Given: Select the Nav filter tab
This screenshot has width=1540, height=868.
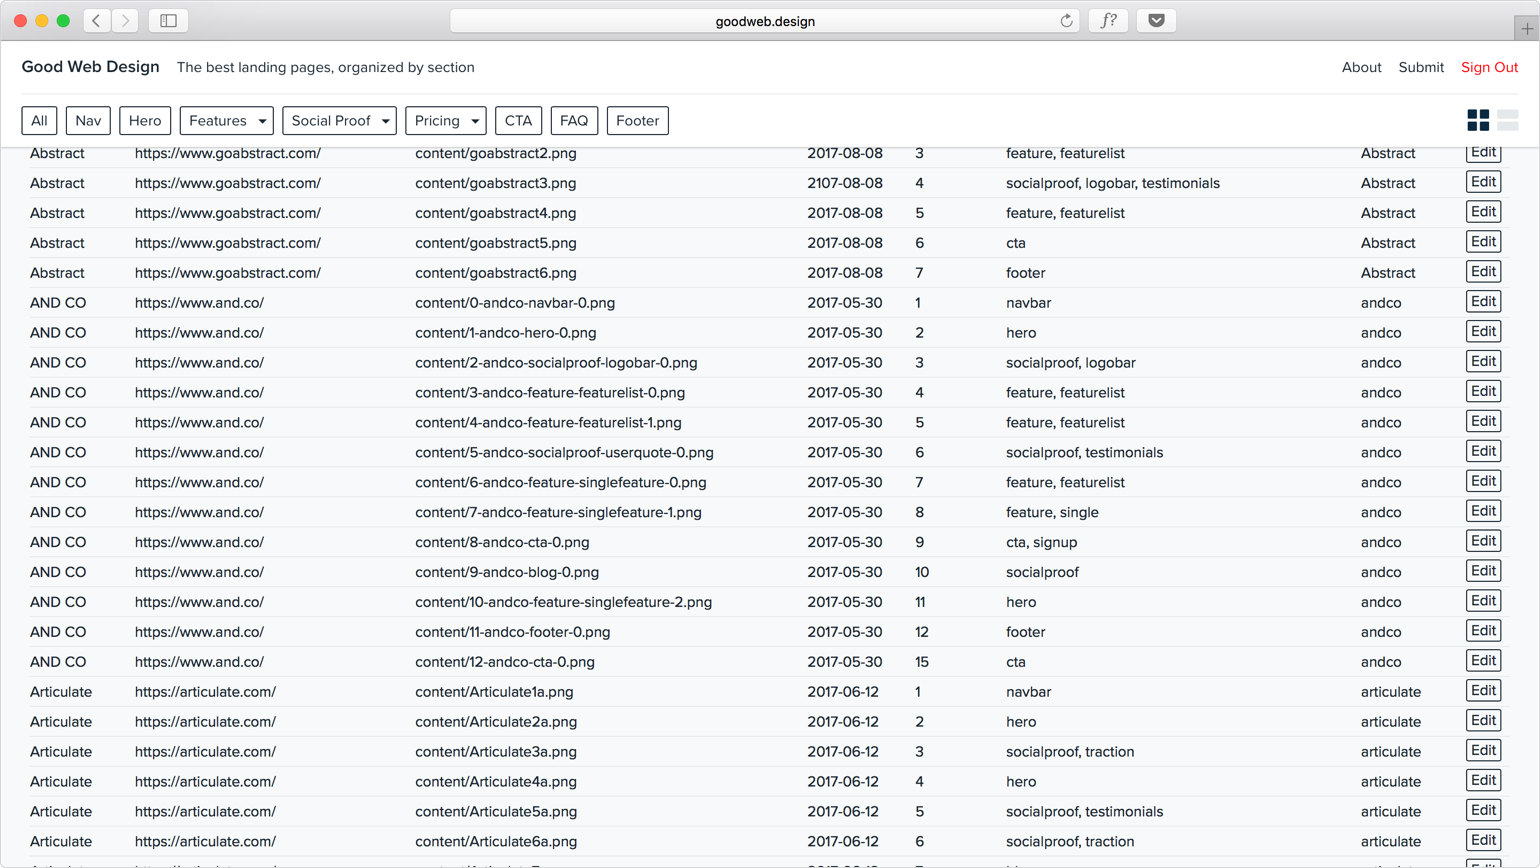Looking at the screenshot, I should [x=88, y=121].
